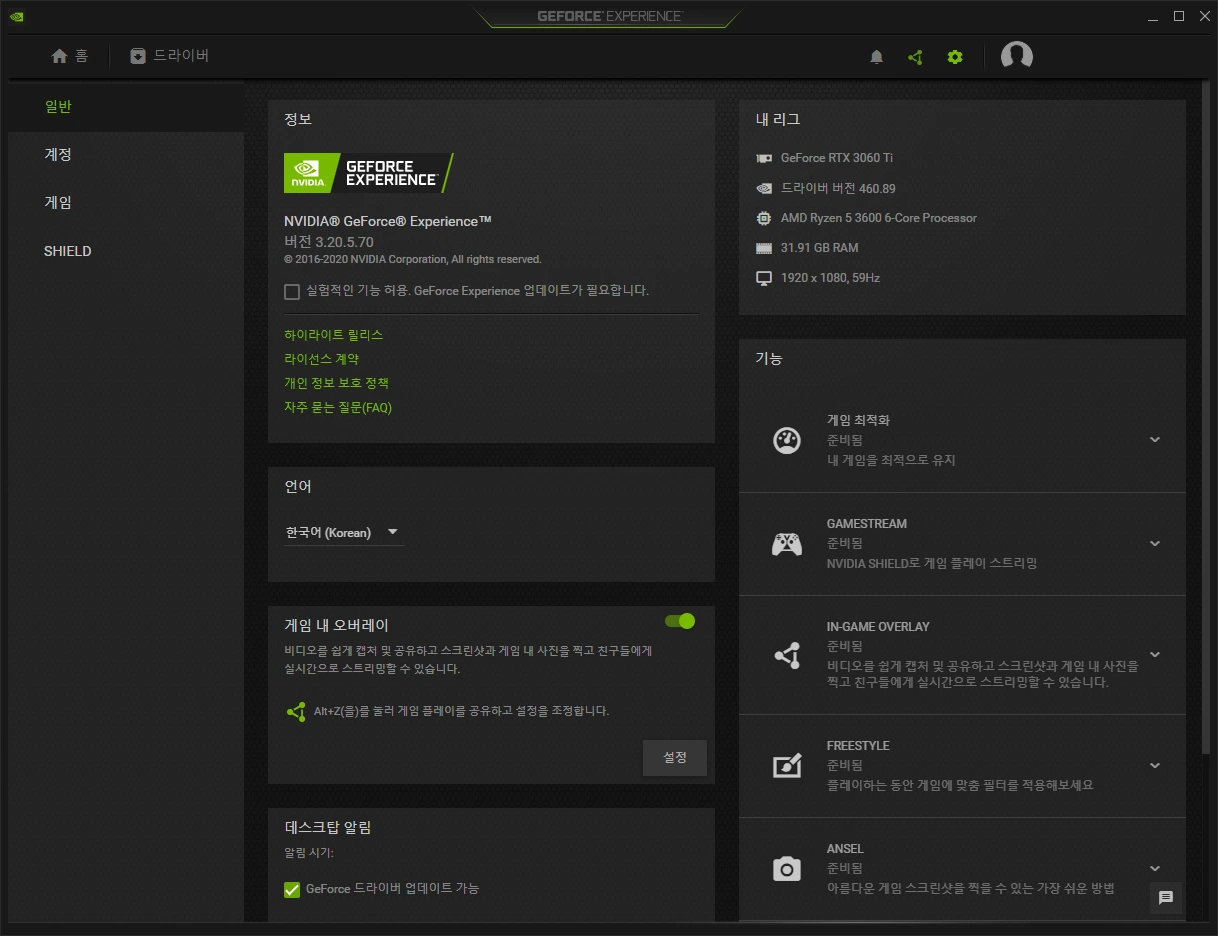This screenshot has height=936, width=1218.
Task: Click the right-side vertical scrollbar
Action: 1206,420
